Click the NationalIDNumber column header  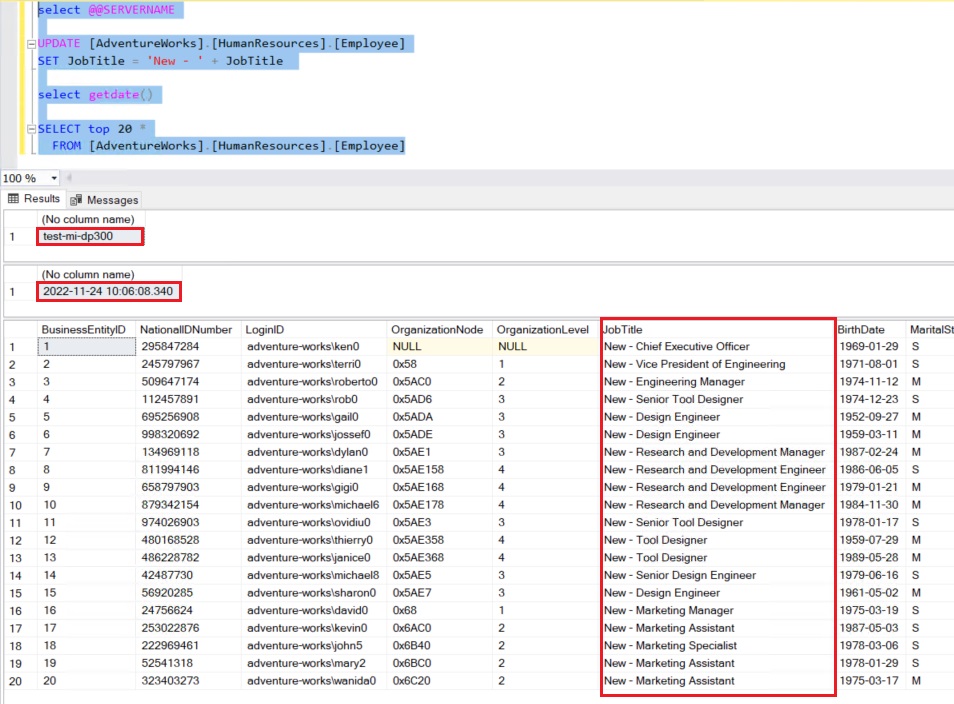coord(186,330)
